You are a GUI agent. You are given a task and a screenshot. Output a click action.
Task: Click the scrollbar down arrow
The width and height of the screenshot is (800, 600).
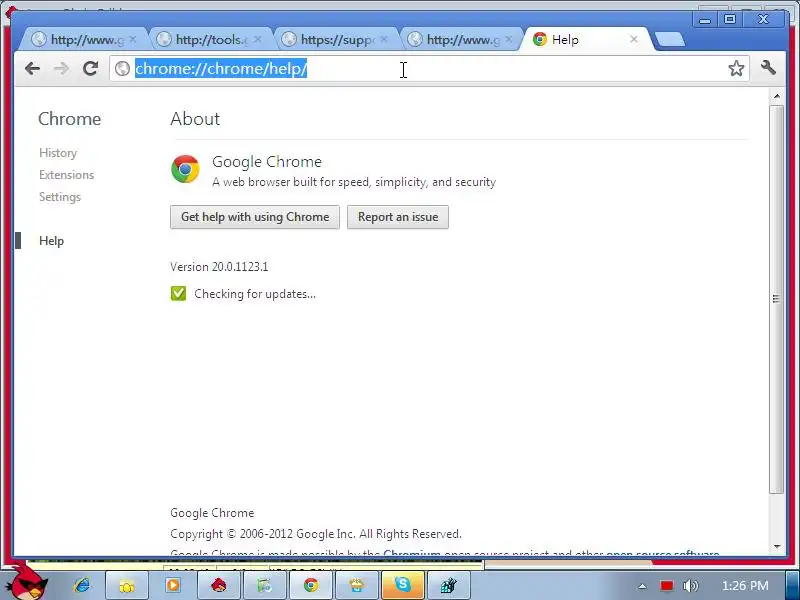click(777, 546)
